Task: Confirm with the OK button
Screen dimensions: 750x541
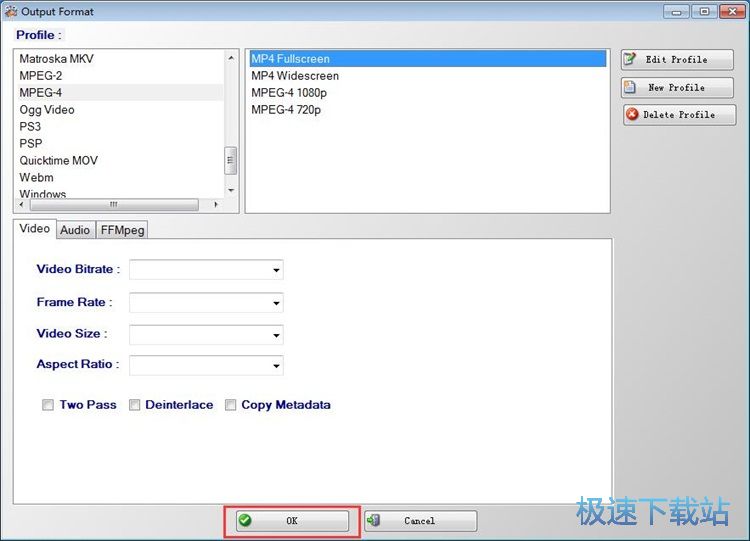Action: (292, 521)
